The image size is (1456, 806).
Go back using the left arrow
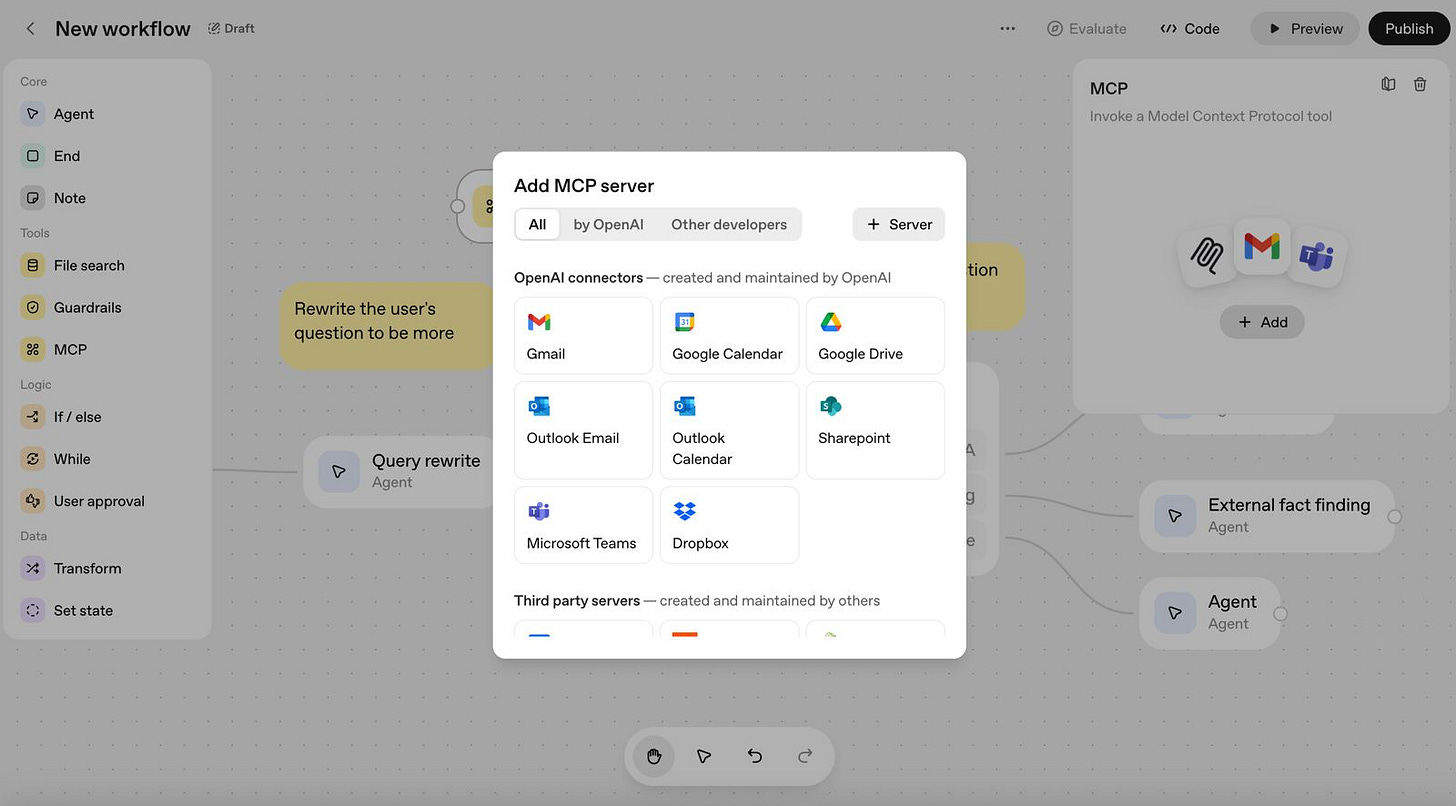pyautogui.click(x=30, y=28)
